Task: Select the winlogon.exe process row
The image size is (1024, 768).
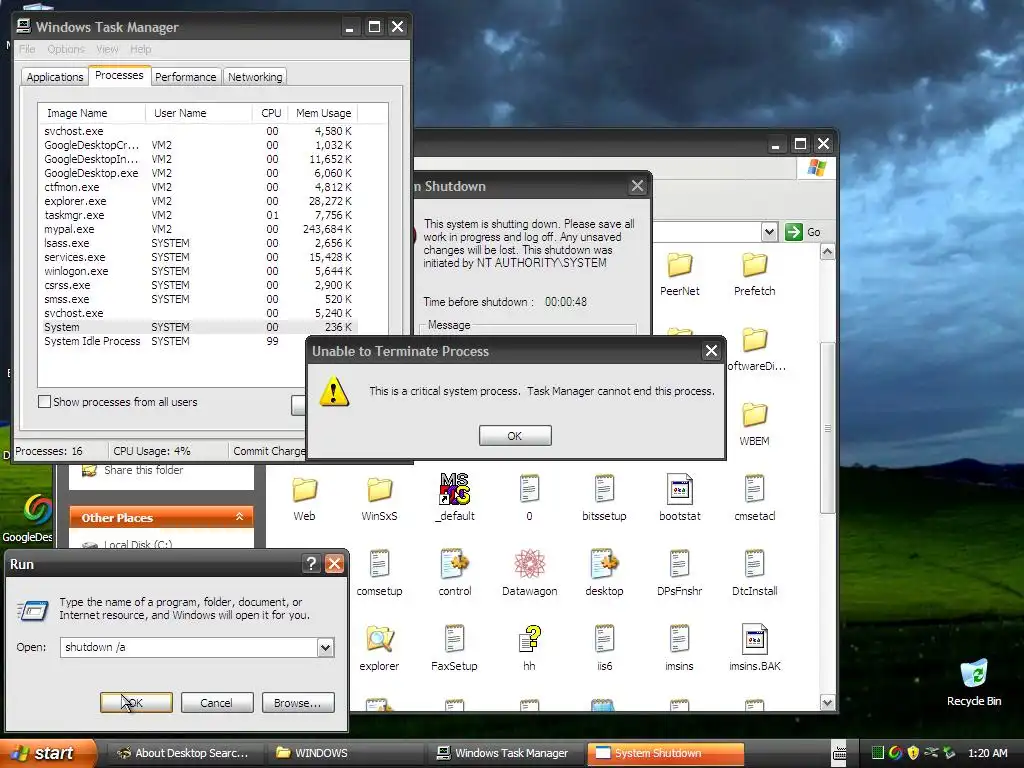Action: (198, 271)
